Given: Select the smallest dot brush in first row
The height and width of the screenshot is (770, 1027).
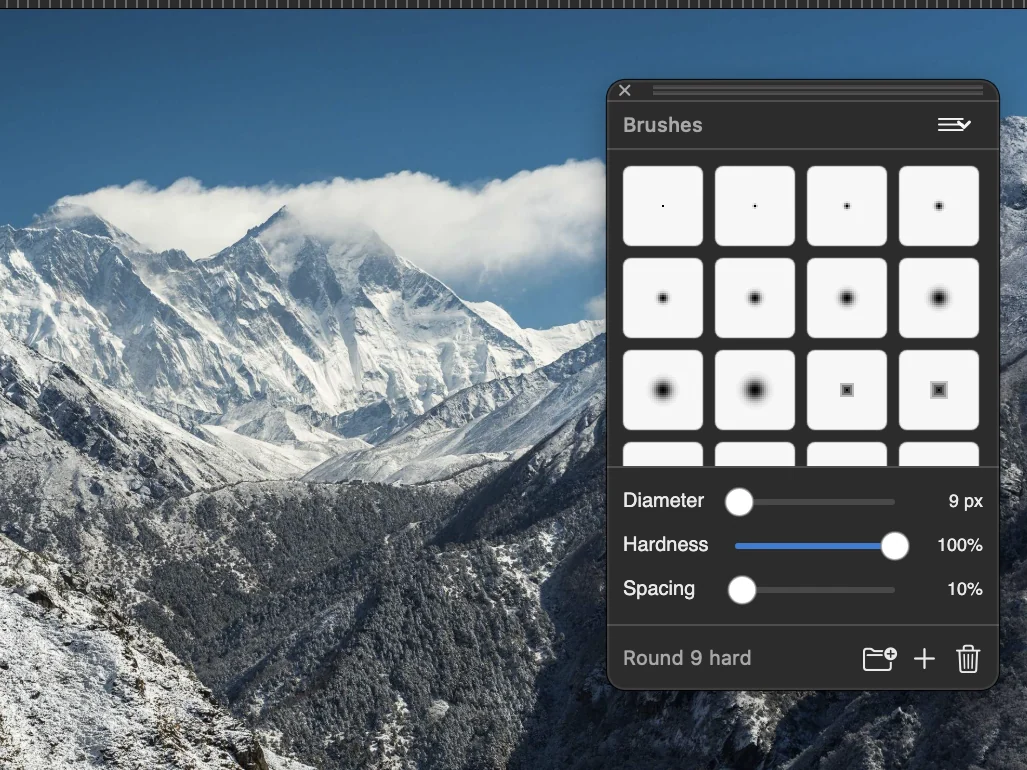Looking at the screenshot, I should point(663,206).
